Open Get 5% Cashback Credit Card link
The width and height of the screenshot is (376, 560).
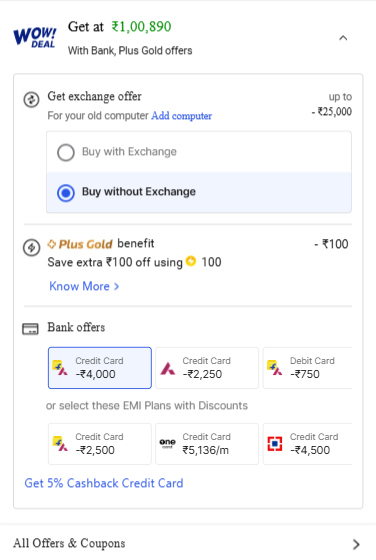[104, 483]
